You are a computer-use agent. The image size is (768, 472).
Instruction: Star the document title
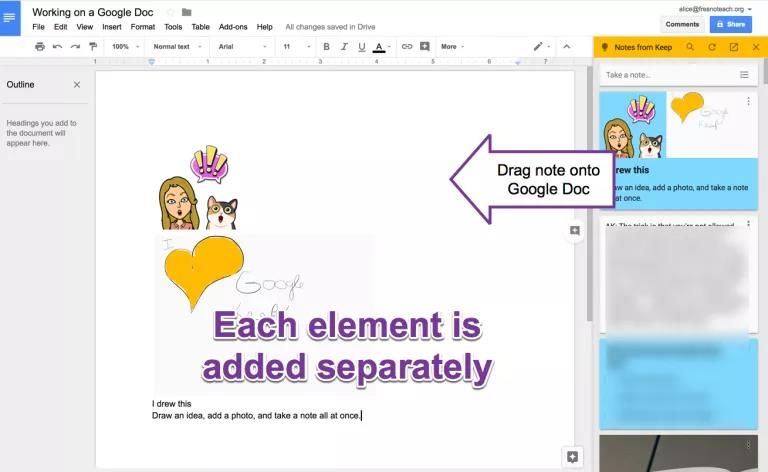pos(170,12)
